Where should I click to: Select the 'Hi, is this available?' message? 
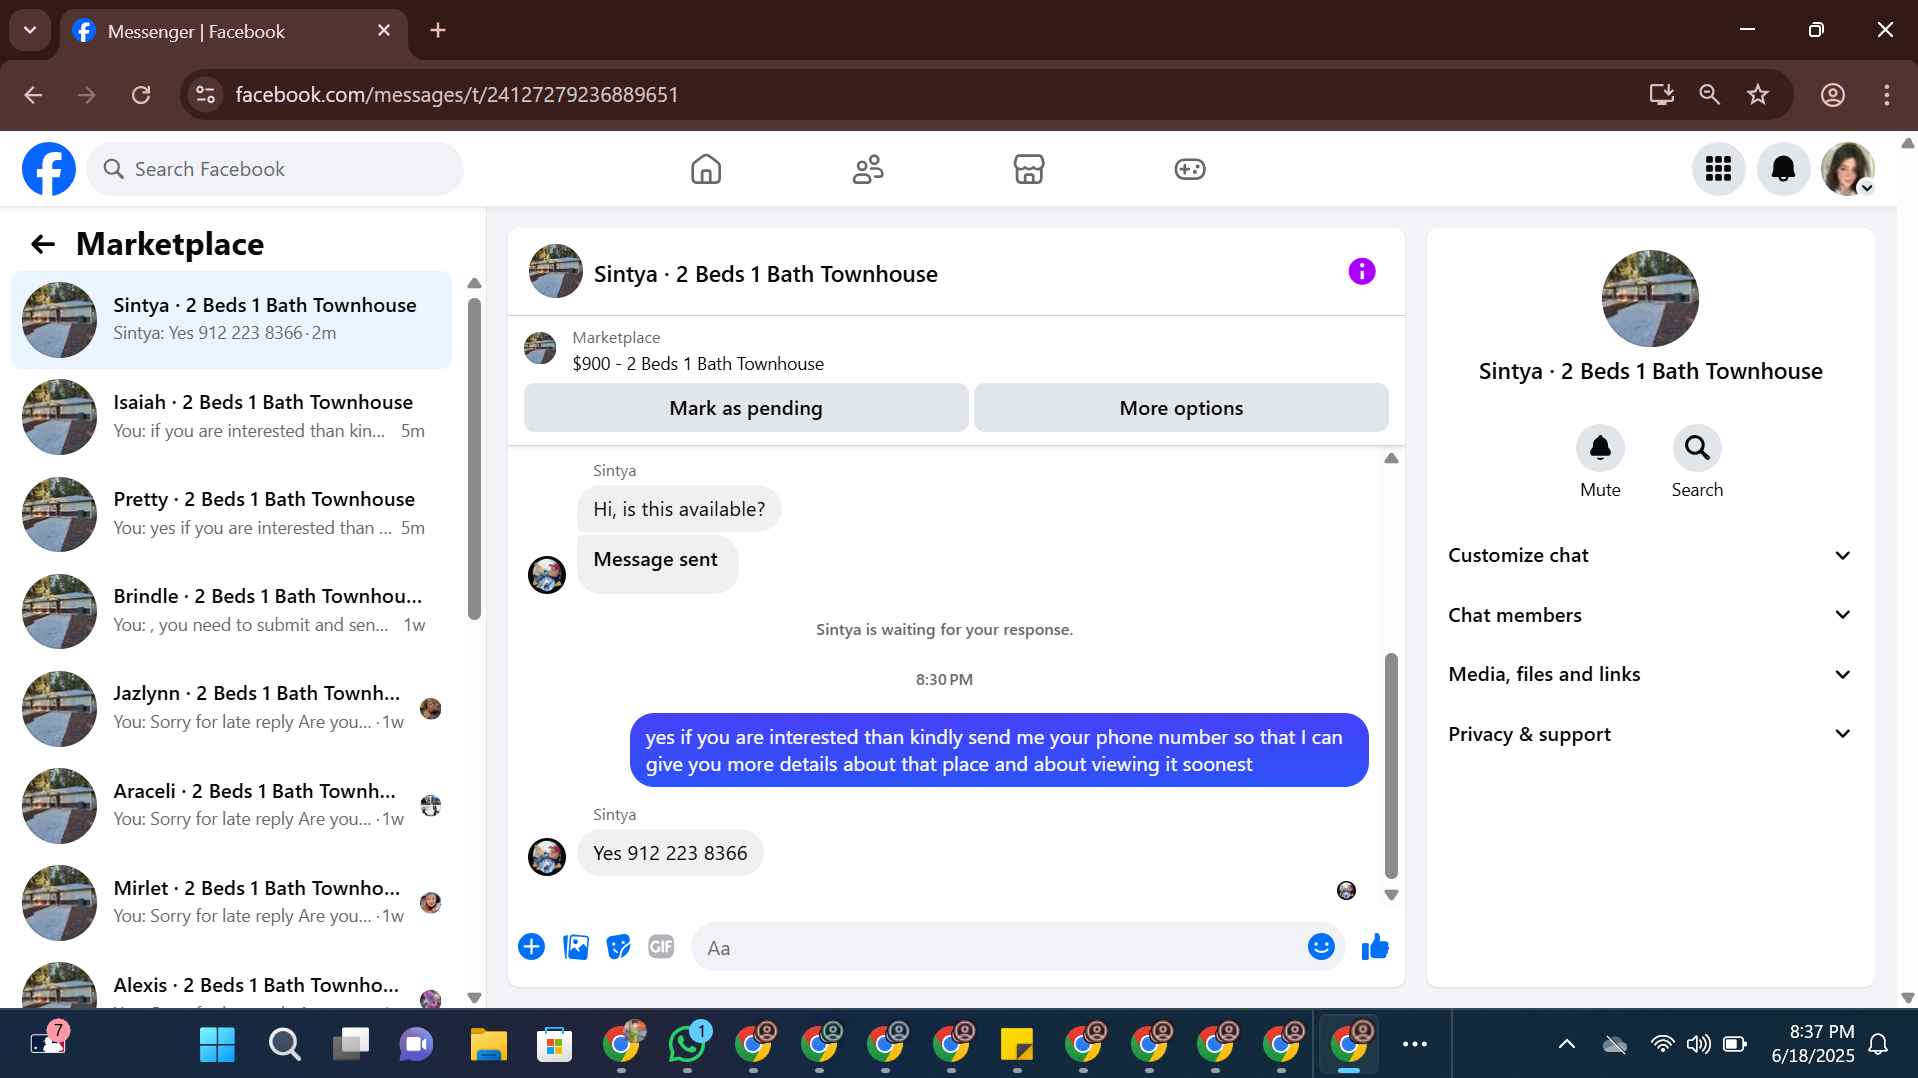[x=679, y=509]
